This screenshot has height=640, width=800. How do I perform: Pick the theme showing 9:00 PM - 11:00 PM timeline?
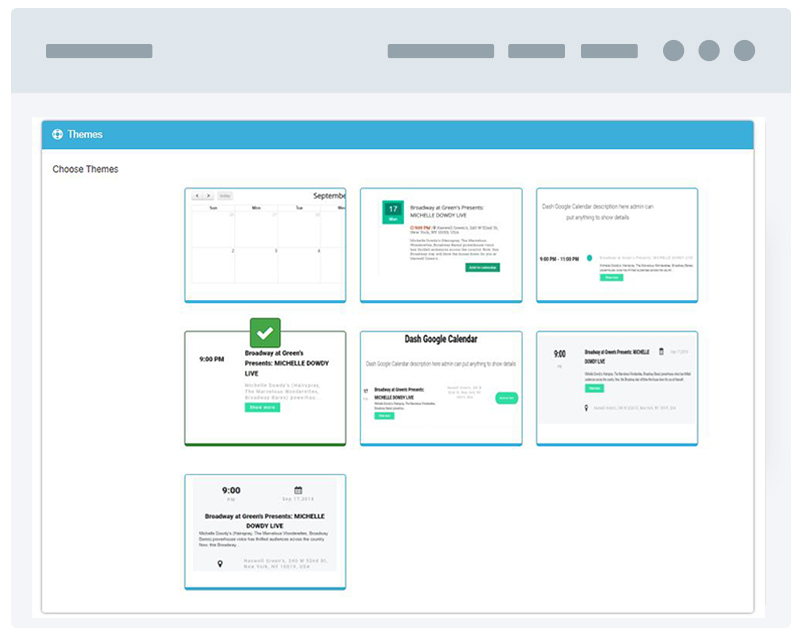tap(617, 245)
